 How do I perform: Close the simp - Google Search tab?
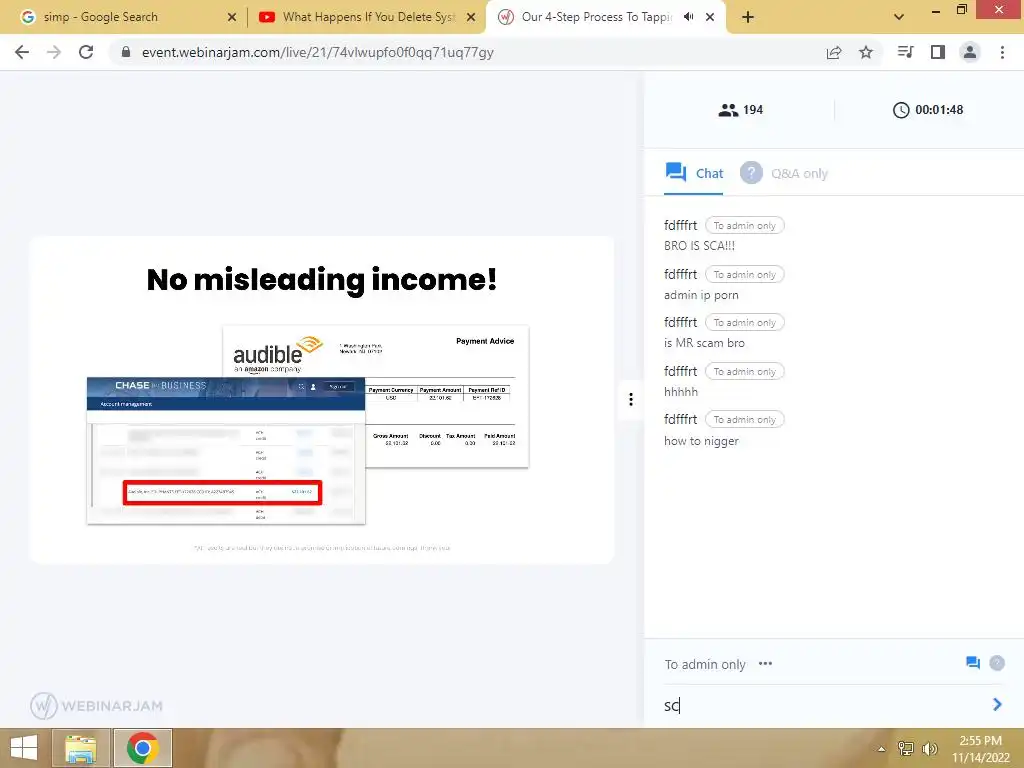[232, 17]
